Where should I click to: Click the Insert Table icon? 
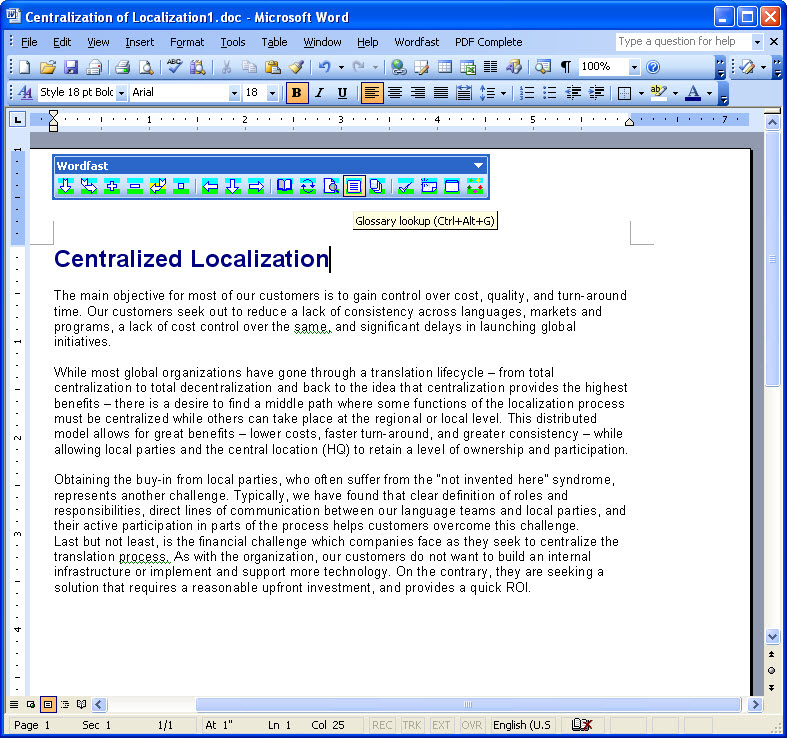pyautogui.click(x=445, y=67)
